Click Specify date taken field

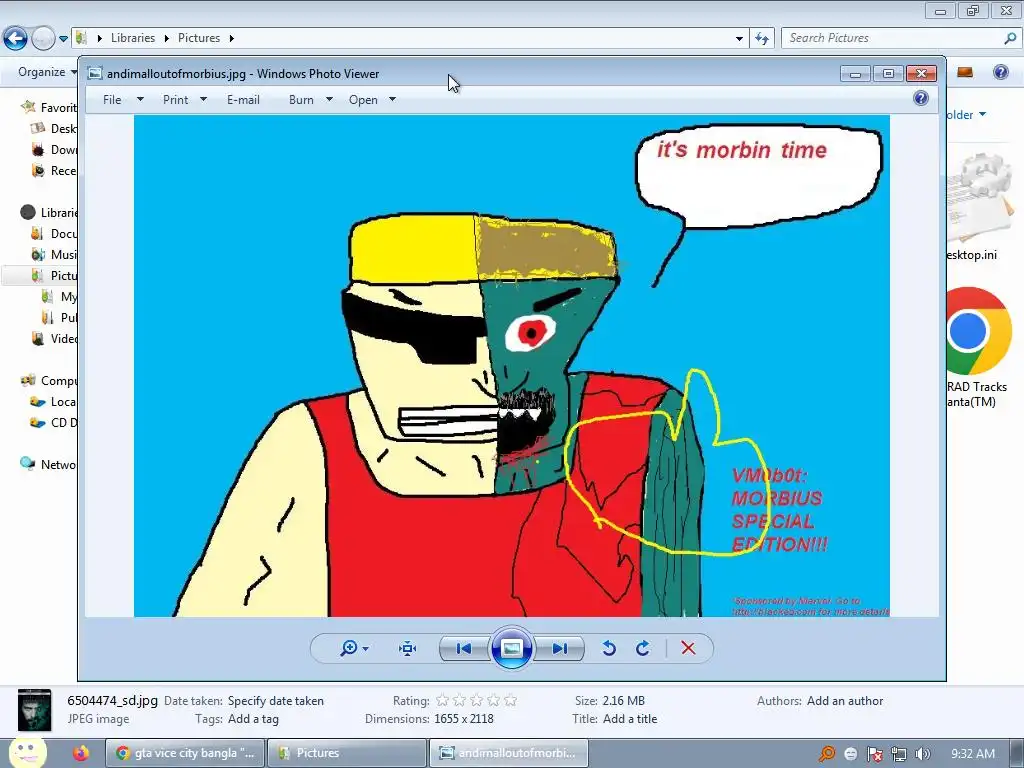[x=276, y=701]
